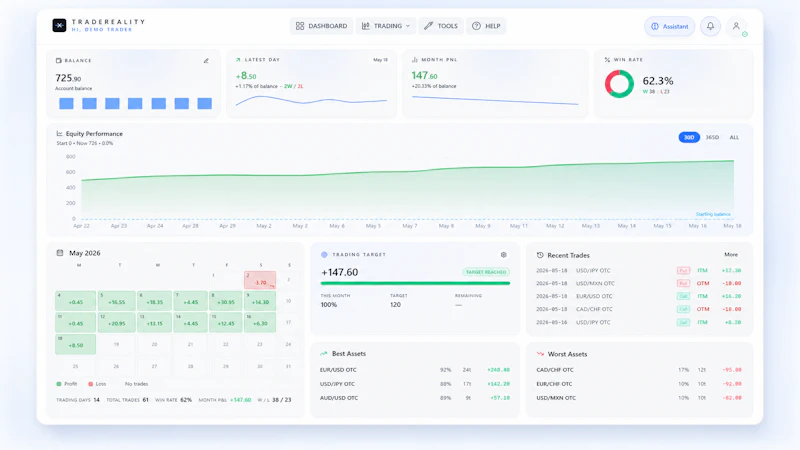Viewport: 800px width, 450px height.
Task: Click the Loss legend red swatch
Action: click(x=90, y=384)
